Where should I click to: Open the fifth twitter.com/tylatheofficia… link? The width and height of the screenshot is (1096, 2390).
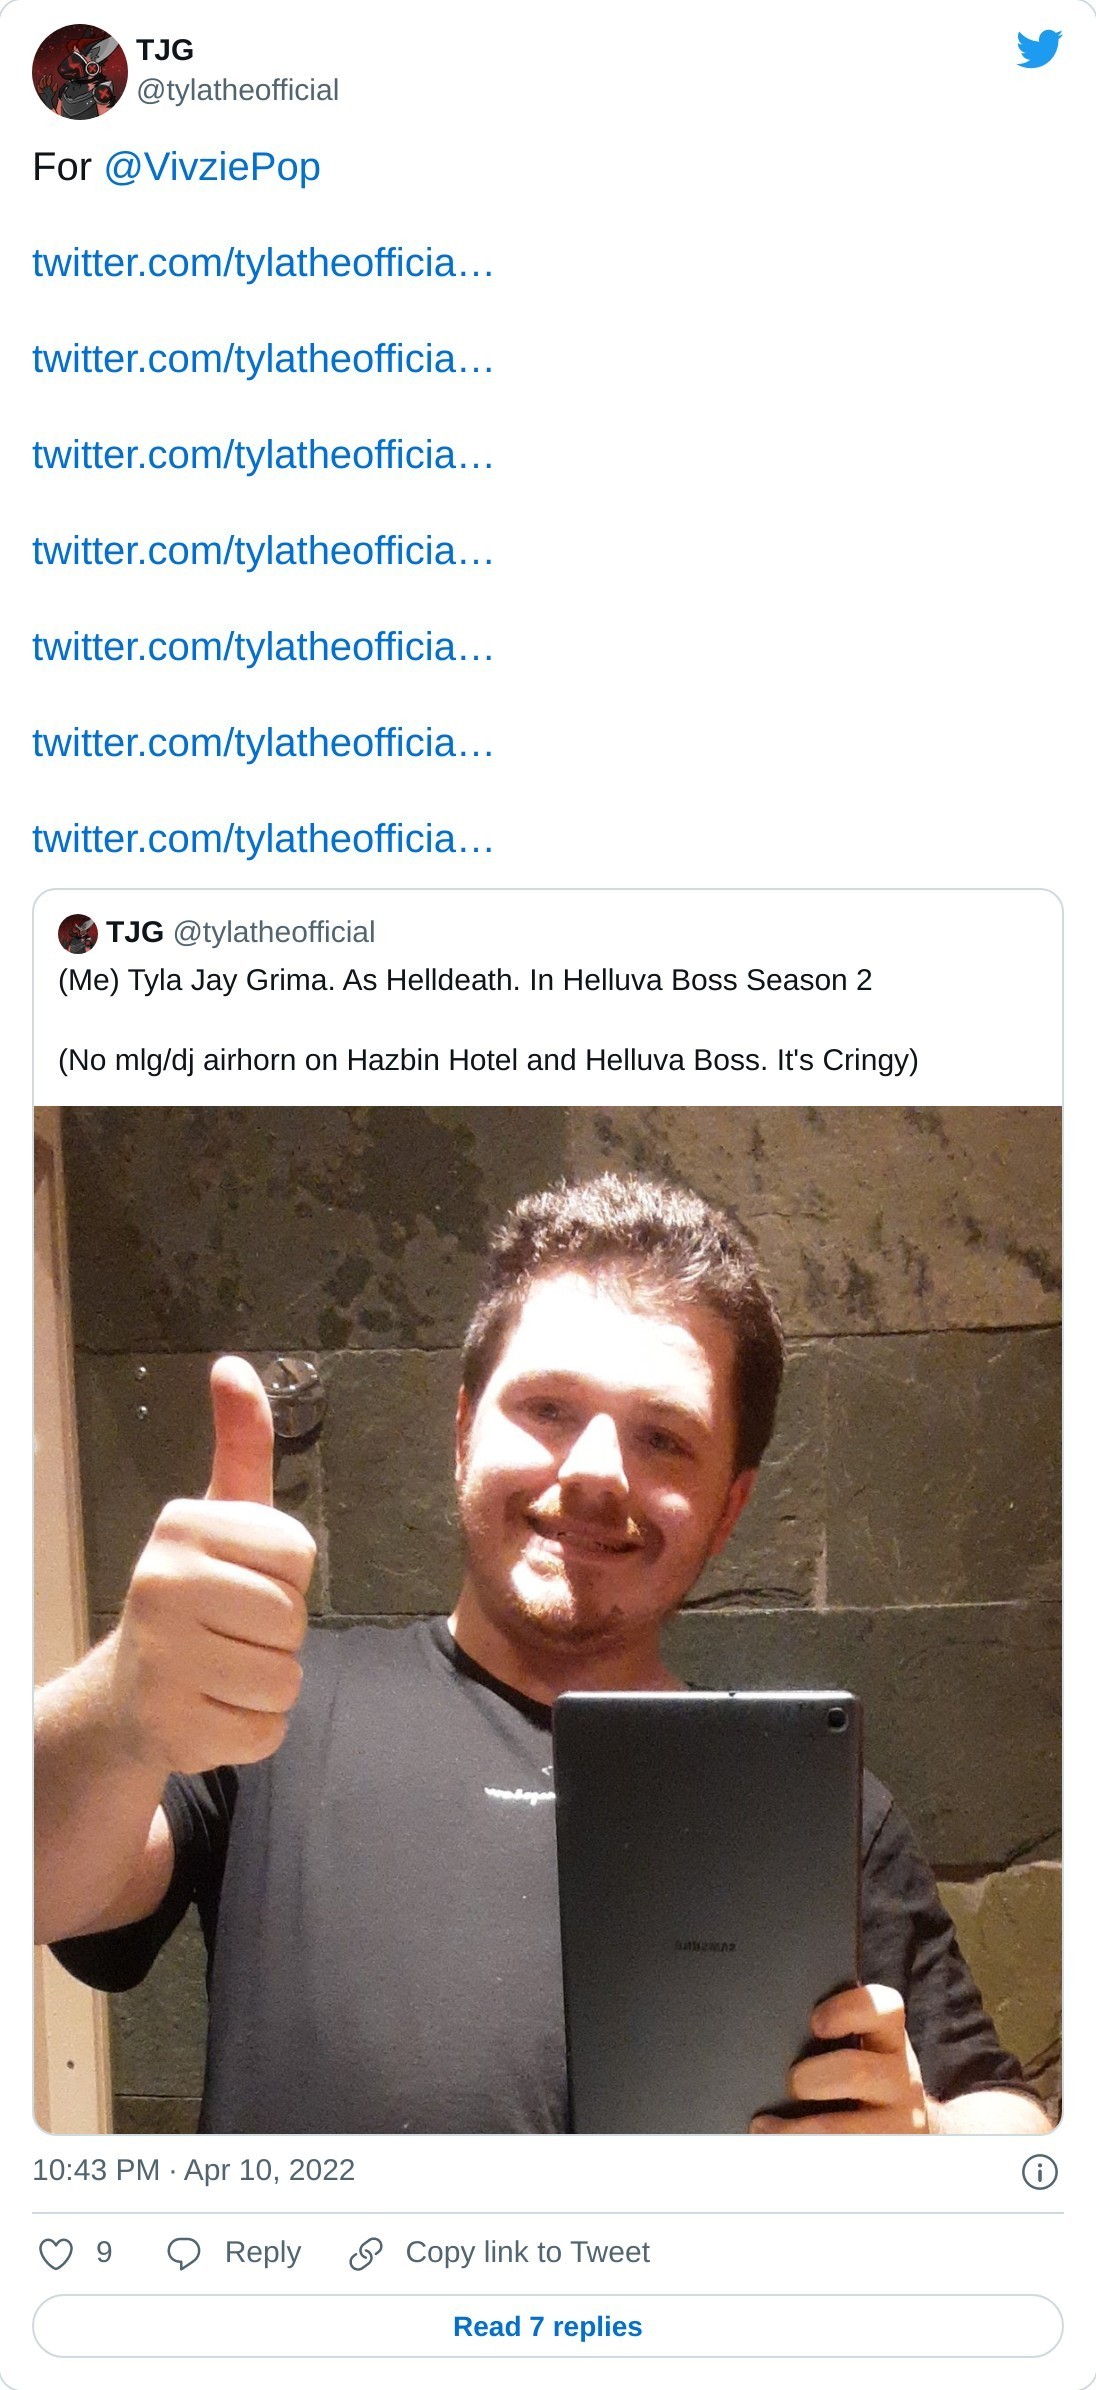pyautogui.click(x=263, y=647)
